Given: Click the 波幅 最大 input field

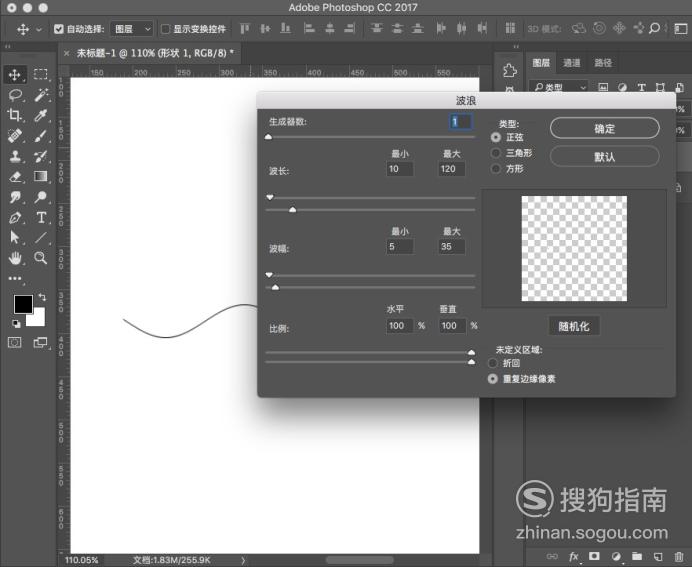Looking at the screenshot, I should coord(452,247).
